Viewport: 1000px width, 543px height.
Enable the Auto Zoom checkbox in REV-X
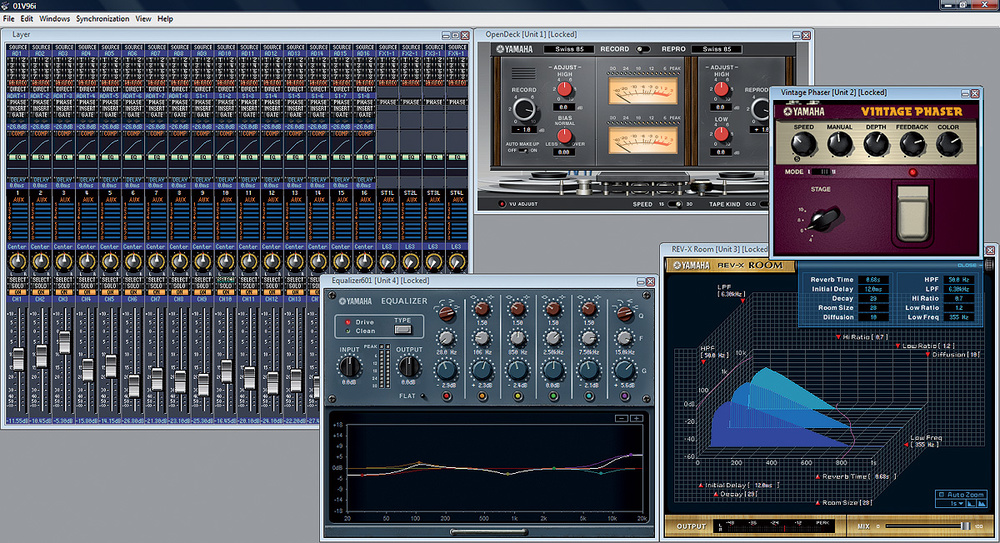coord(940,494)
